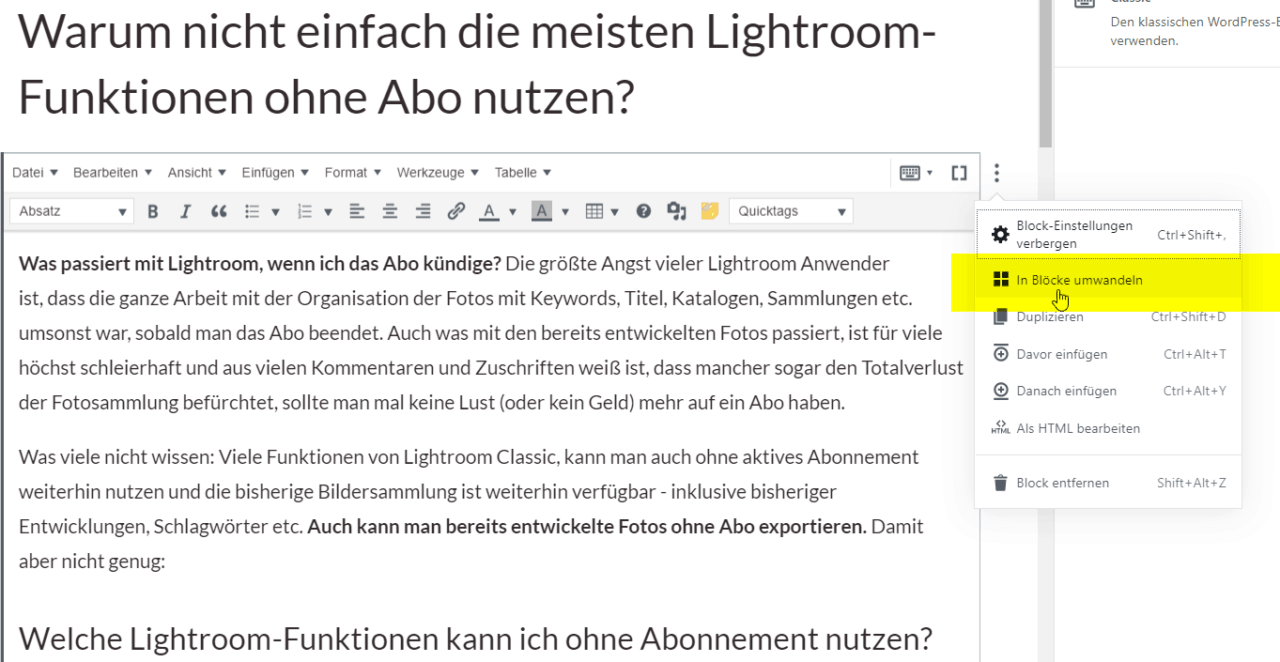
Task: Click 'Block entfernen' to remove the block
Action: tap(1062, 483)
